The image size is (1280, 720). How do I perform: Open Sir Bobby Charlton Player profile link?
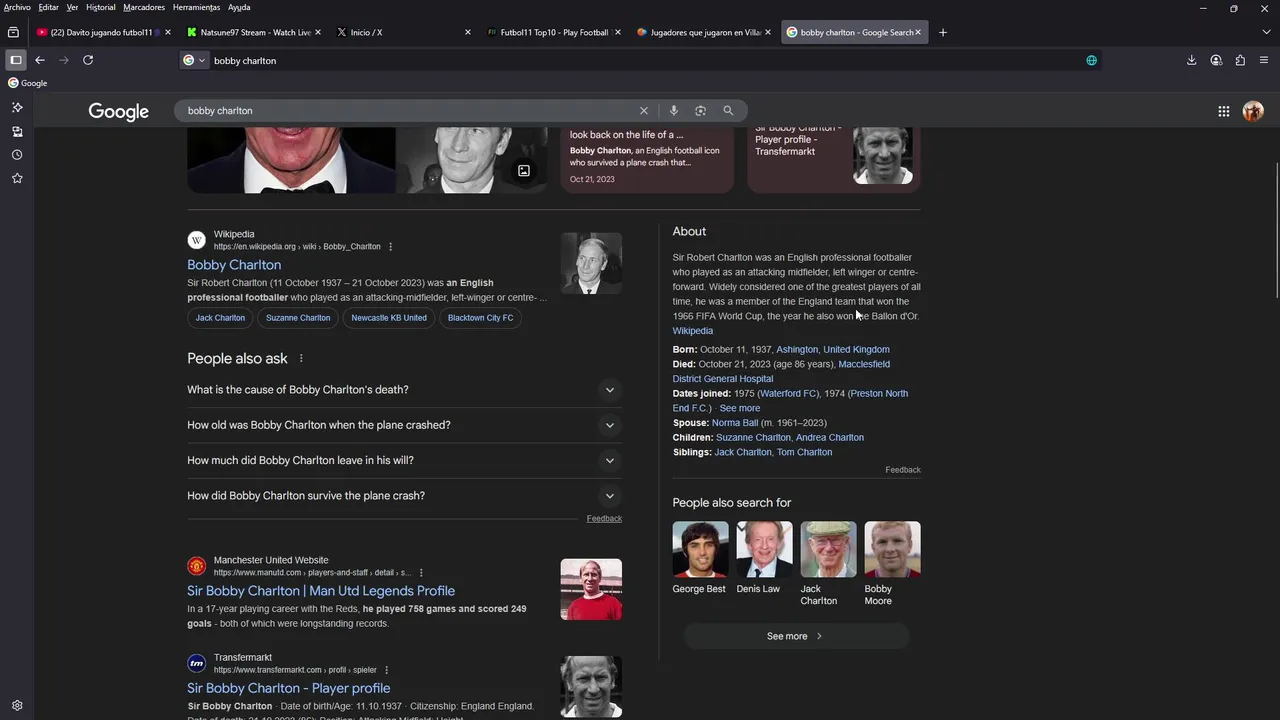click(x=289, y=688)
